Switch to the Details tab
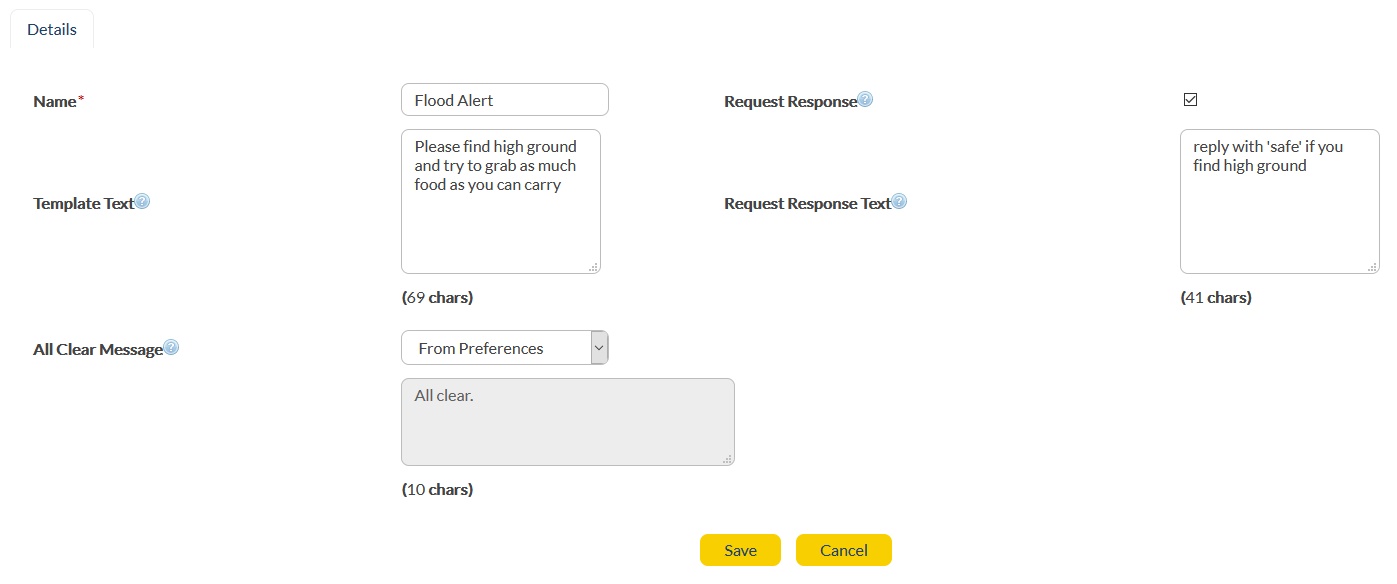The width and height of the screenshot is (1397, 584). 52,30
